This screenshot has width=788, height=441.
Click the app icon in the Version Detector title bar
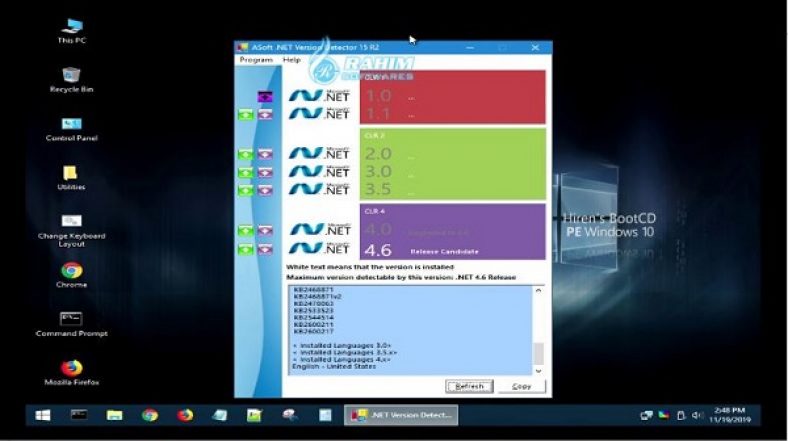pos(243,47)
